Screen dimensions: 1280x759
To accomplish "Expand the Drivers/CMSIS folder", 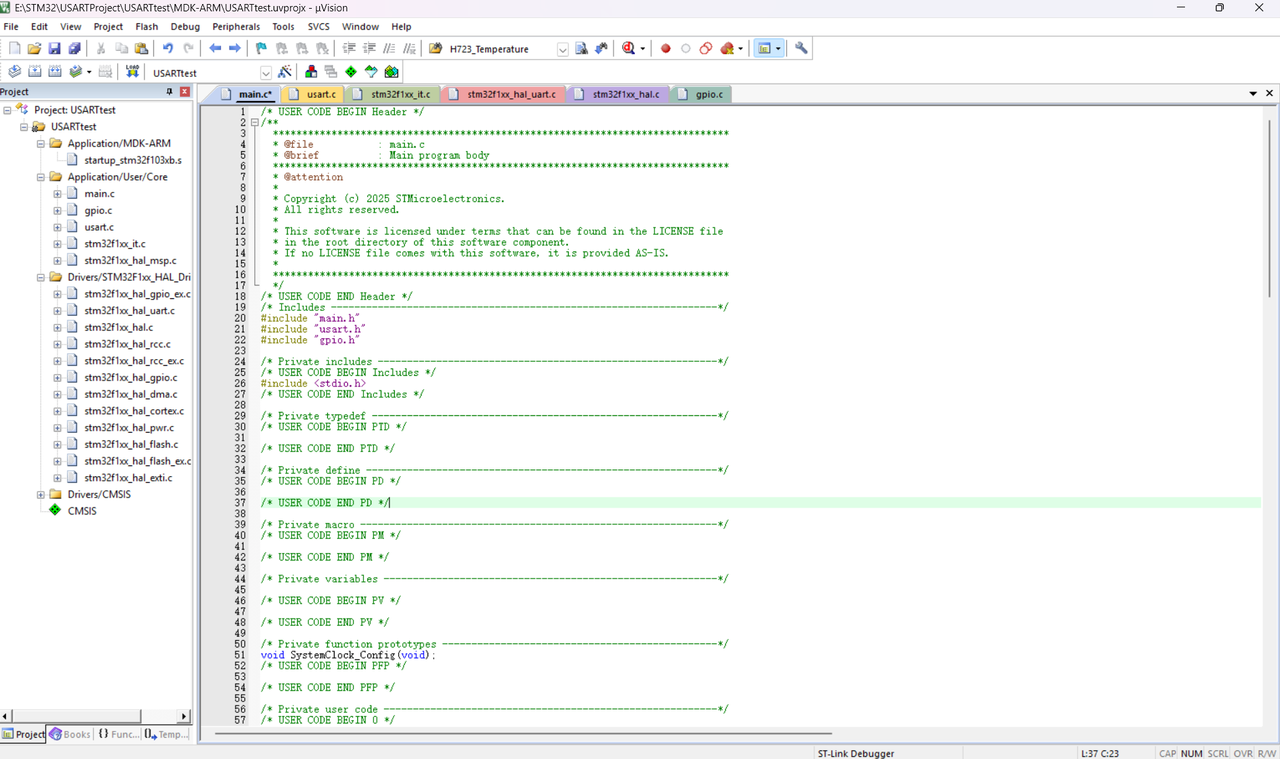I will click(x=41, y=494).
